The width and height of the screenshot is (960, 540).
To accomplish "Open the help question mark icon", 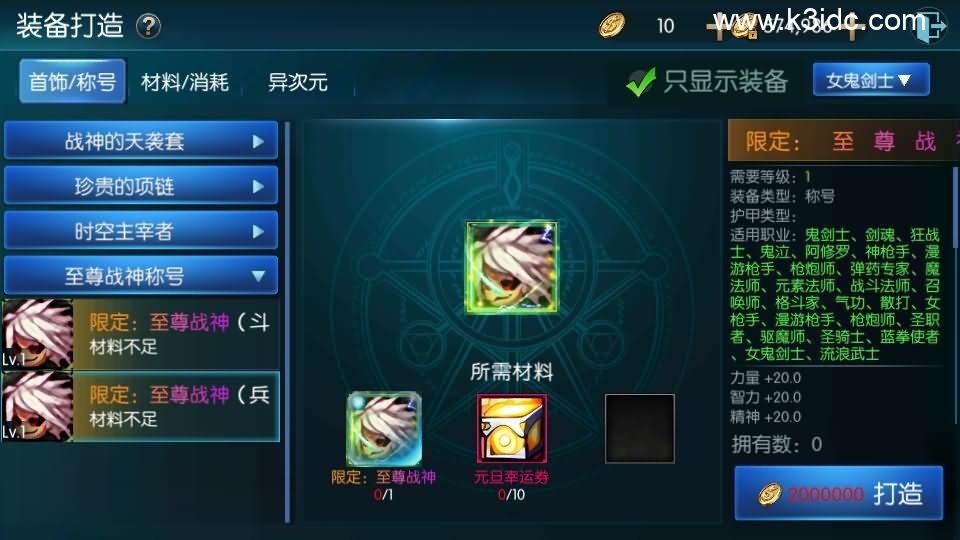I will point(148,26).
